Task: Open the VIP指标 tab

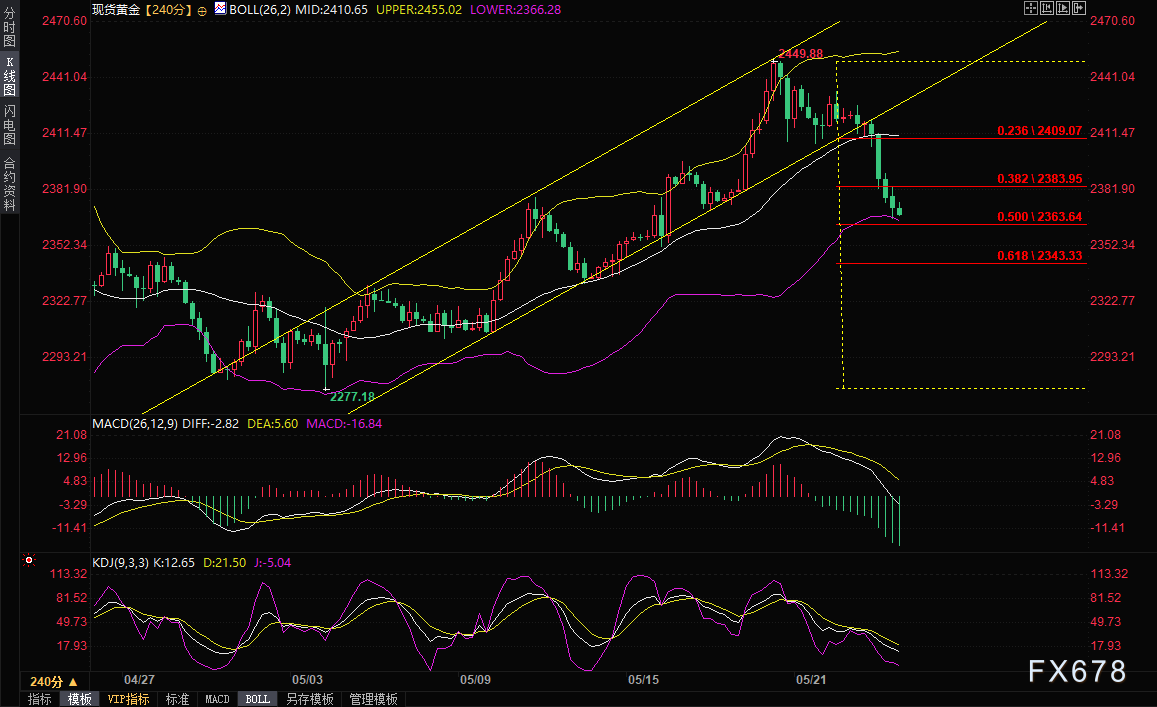Action: coord(128,699)
